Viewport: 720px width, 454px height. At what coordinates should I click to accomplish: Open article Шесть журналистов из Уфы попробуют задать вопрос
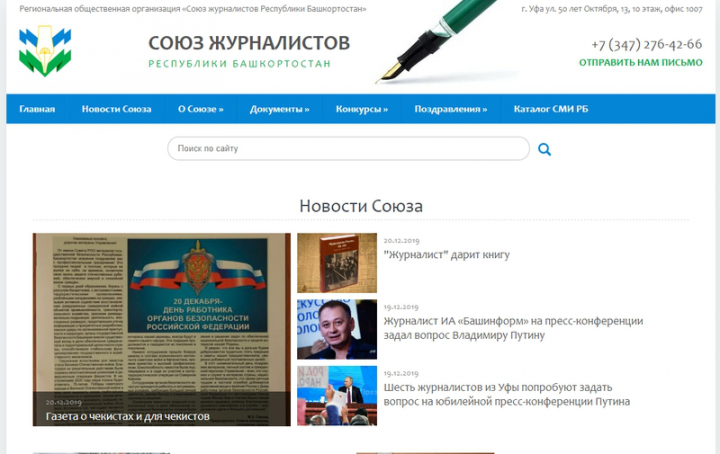click(506, 394)
